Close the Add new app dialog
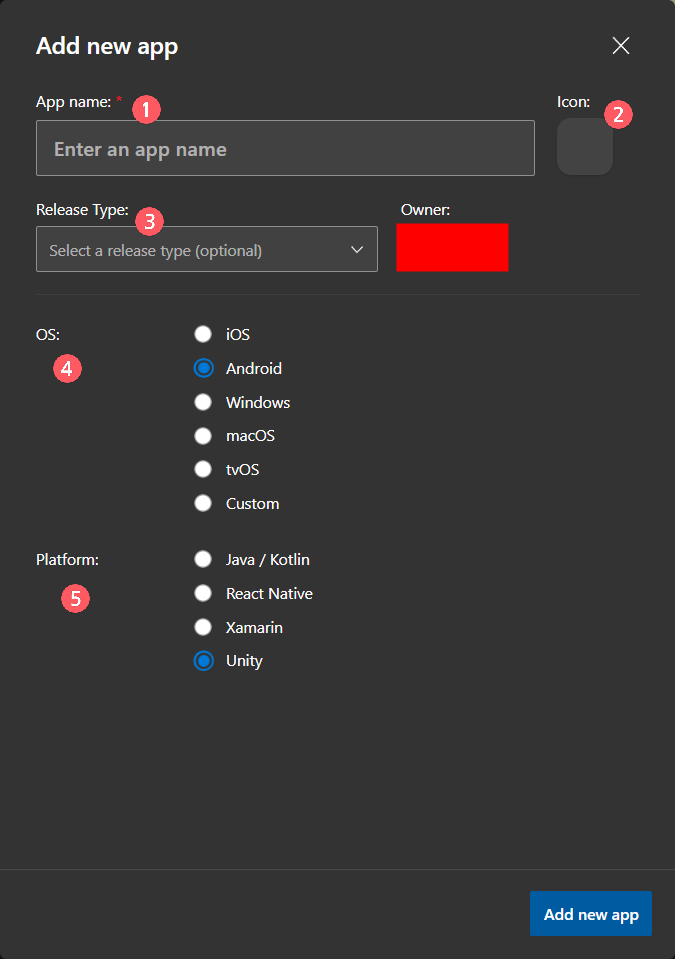This screenshot has height=959, width=675. pos(621,45)
